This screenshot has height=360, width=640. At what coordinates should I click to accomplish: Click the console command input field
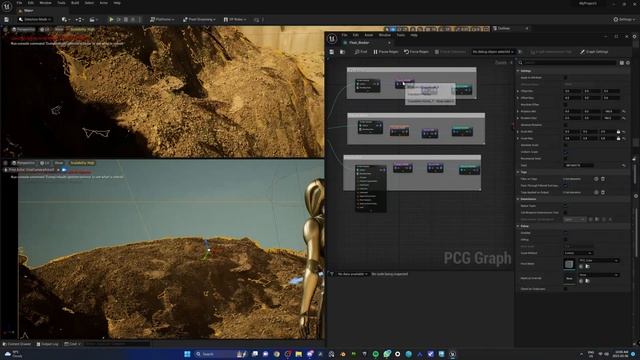(x=116, y=344)
